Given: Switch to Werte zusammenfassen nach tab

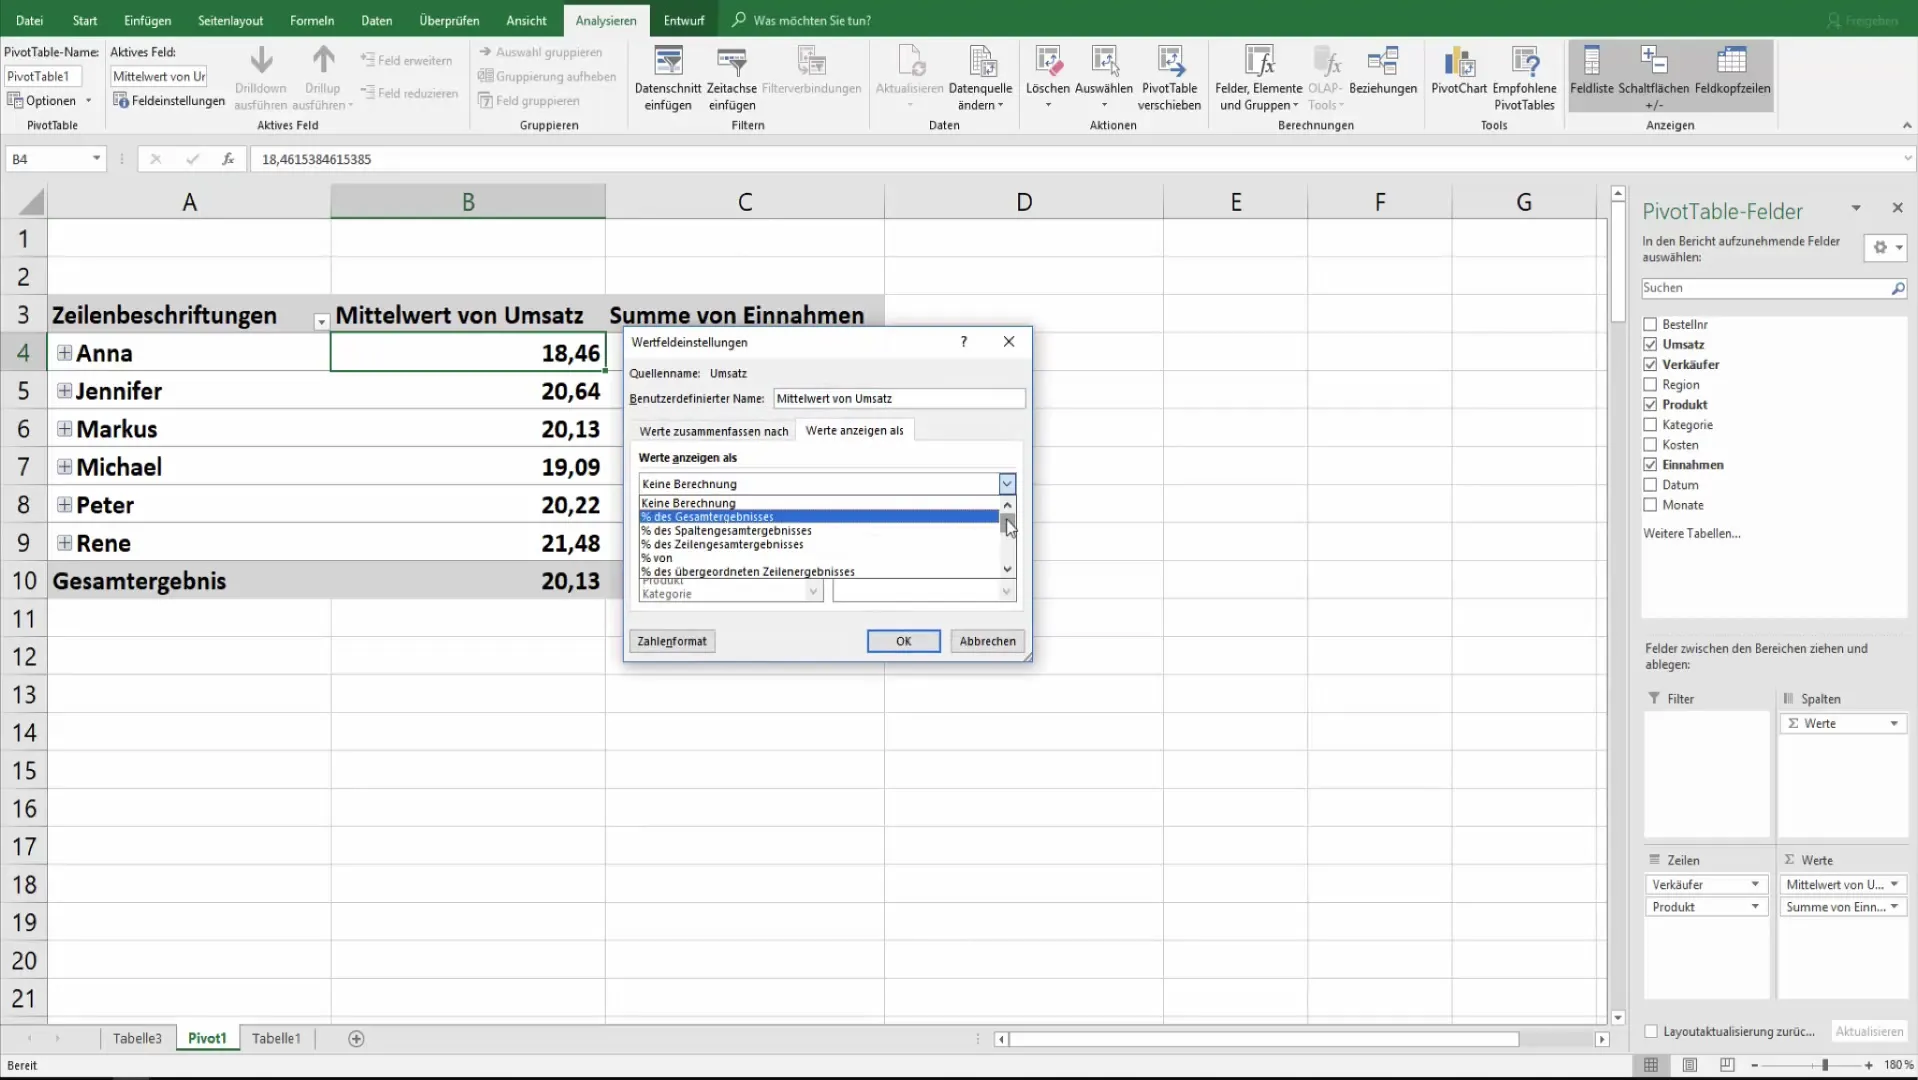Looking at the screenshot, I should point(714,431).
